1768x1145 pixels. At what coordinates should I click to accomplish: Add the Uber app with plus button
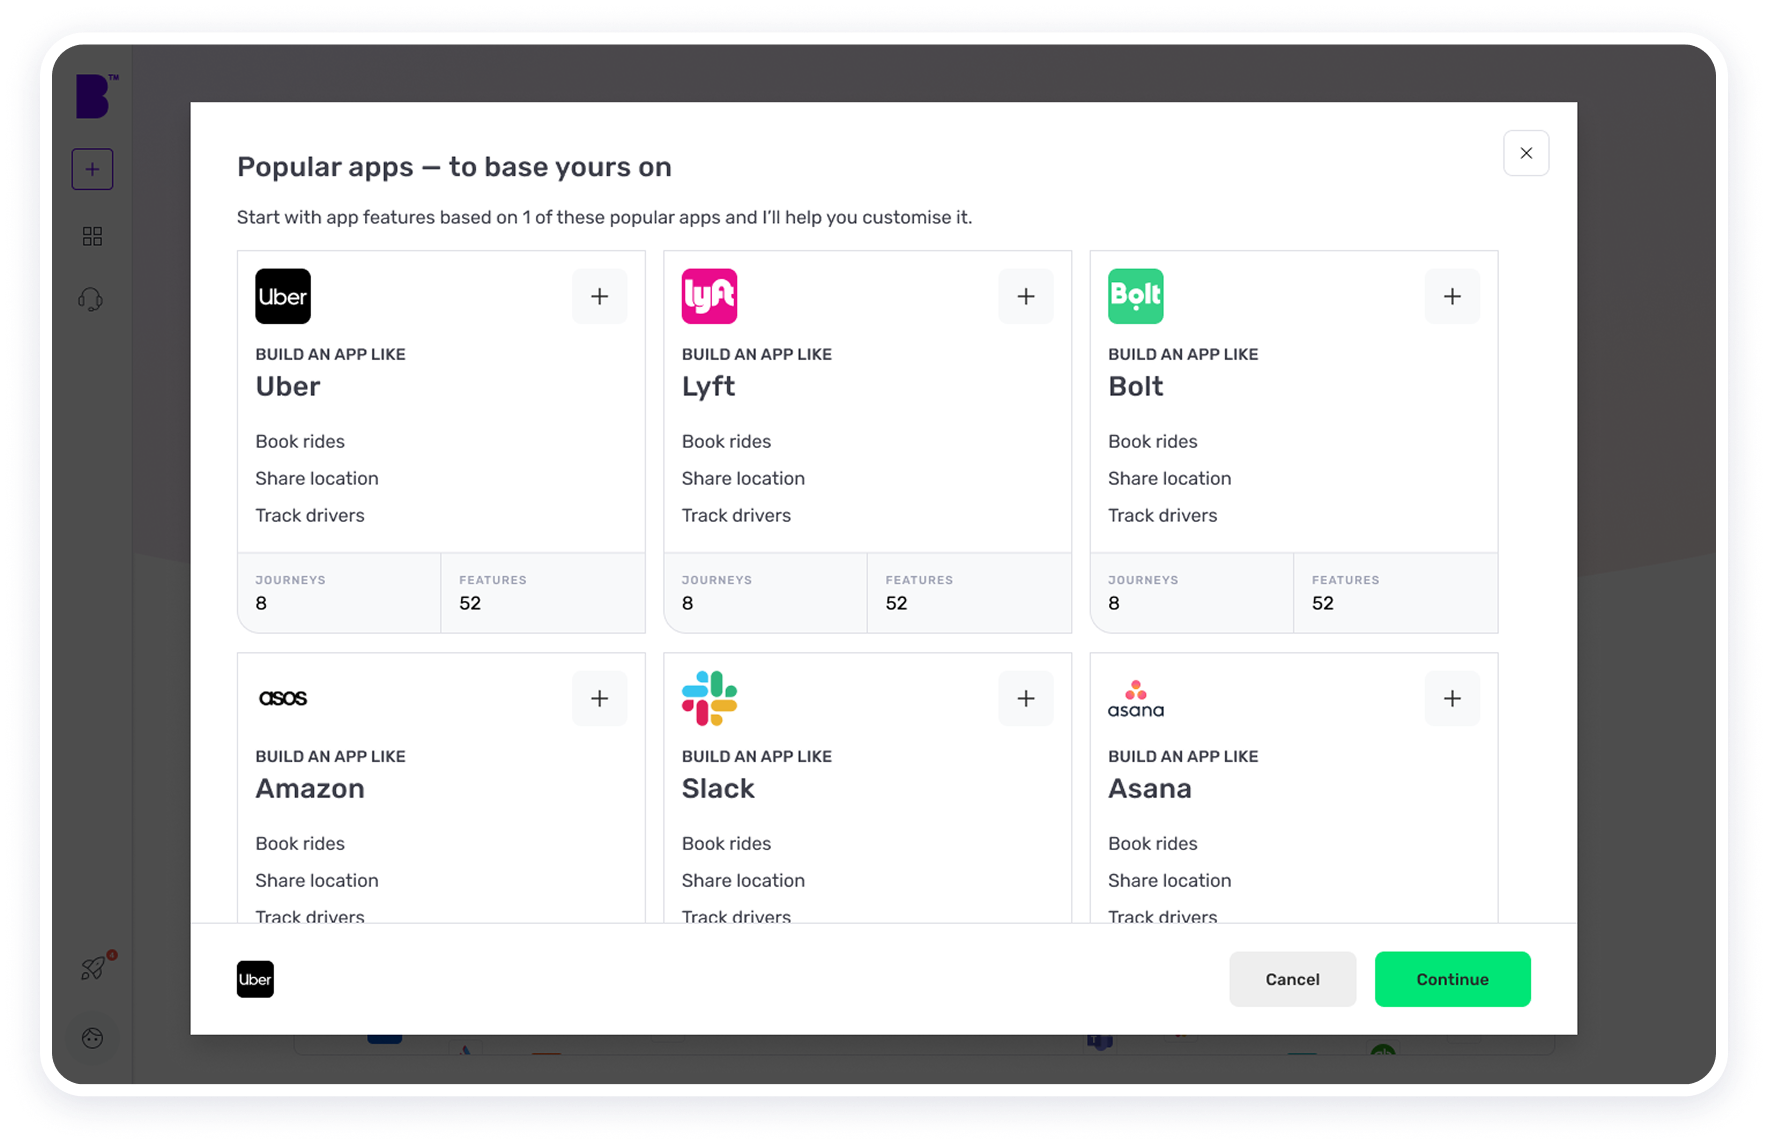coord(599,296)
